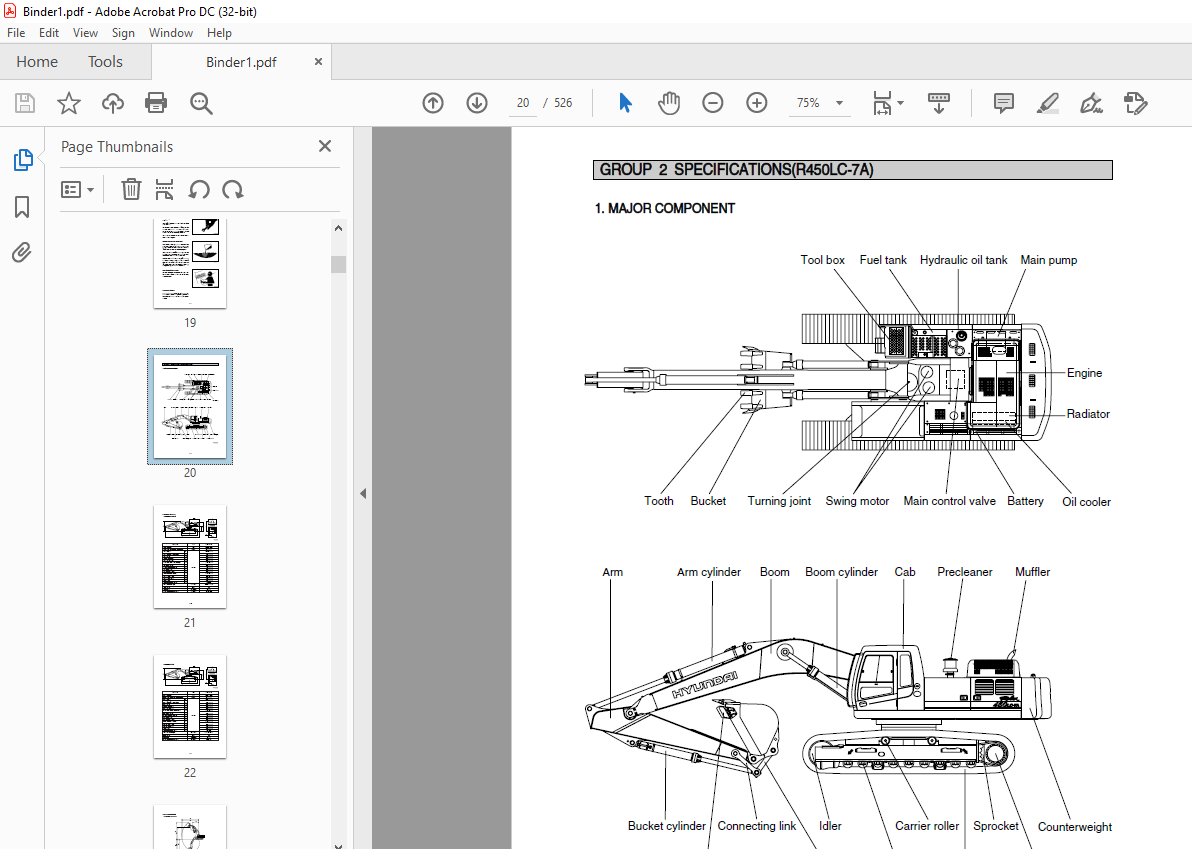This screenshot has width=1192, height=849.
Task: Activate the selection arrow tool
Action: (625, 103)
